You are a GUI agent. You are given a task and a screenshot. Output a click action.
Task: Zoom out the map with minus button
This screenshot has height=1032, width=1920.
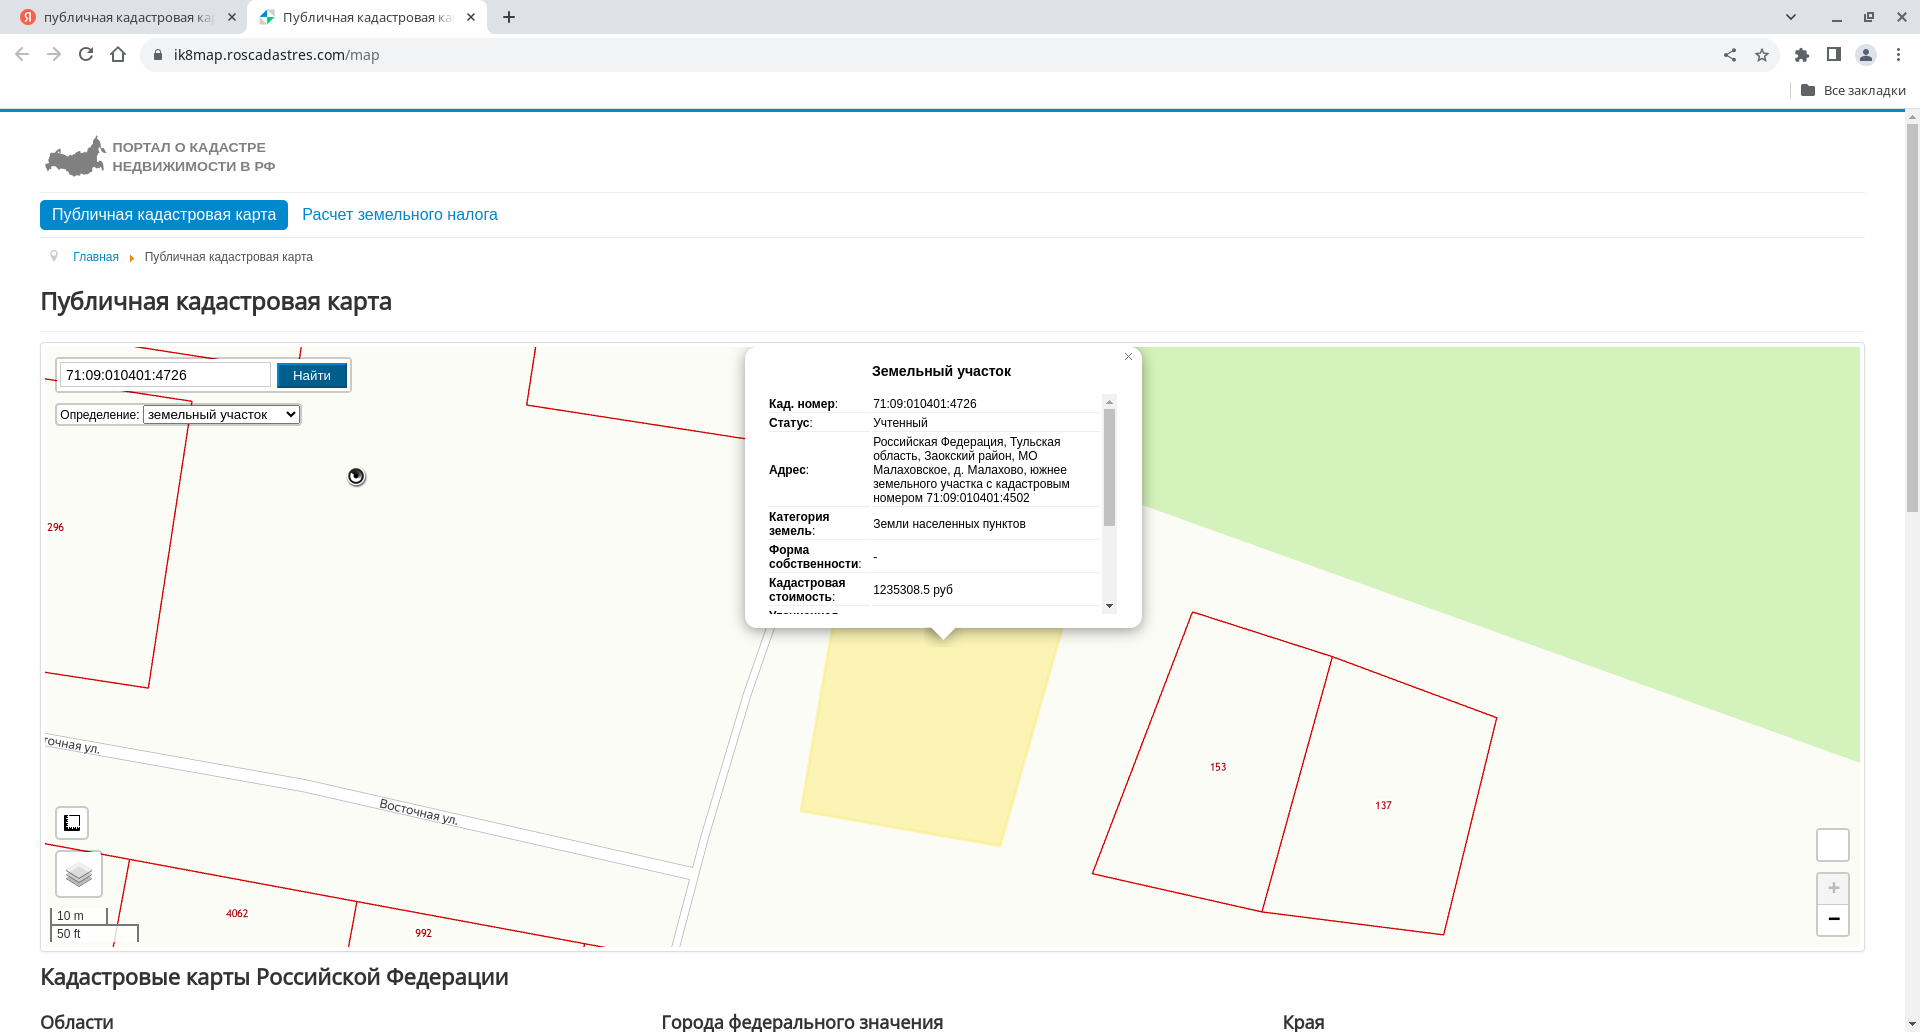(1833, 919)
